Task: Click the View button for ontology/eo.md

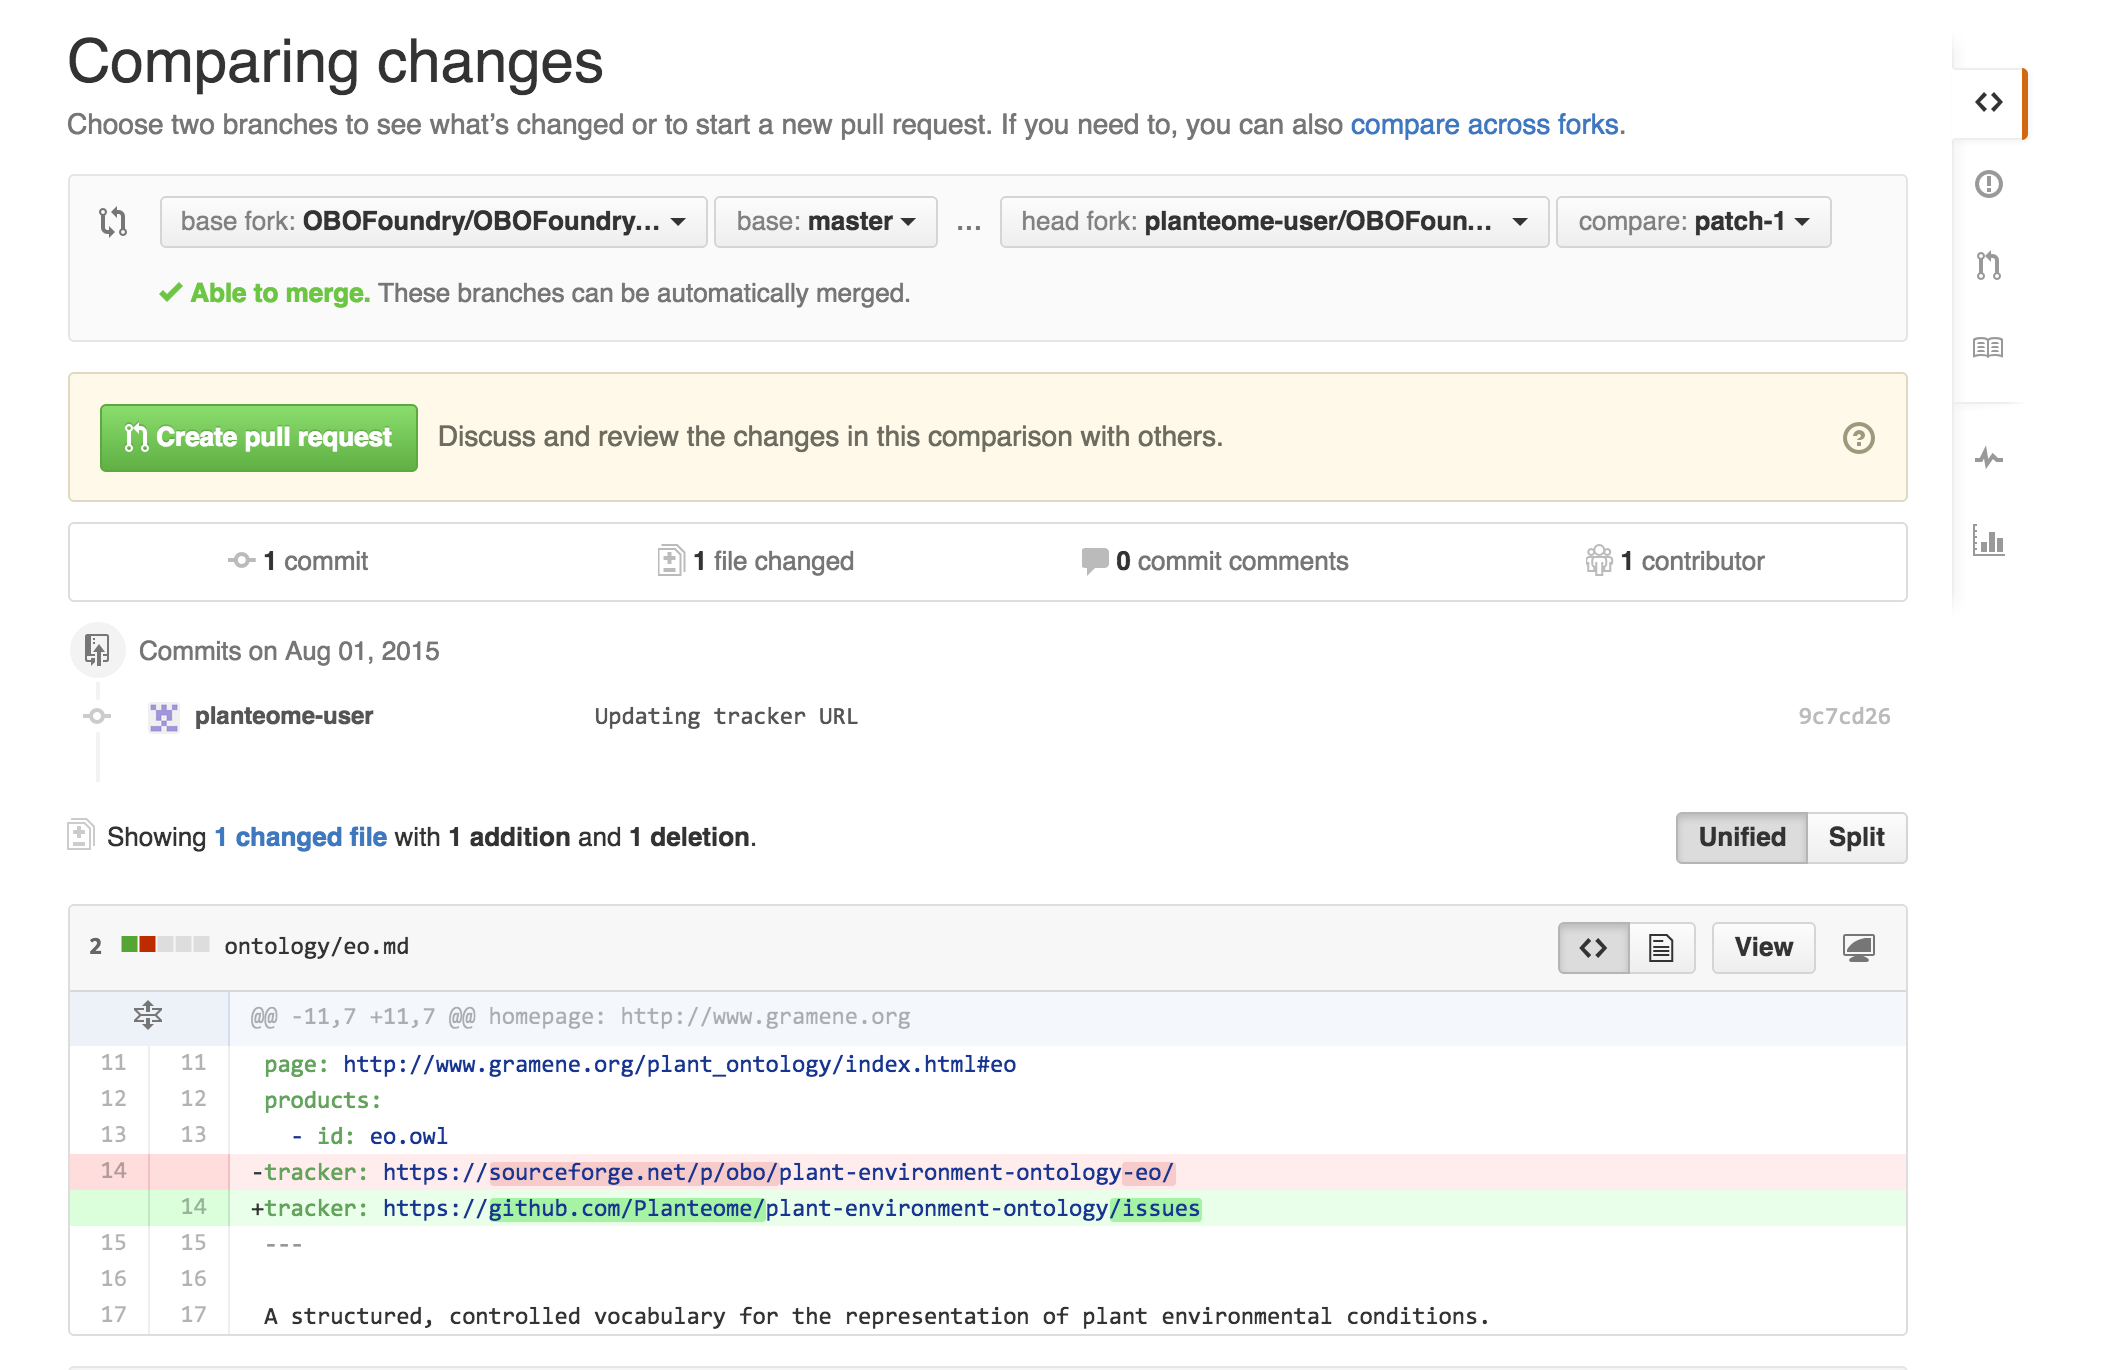Action: click(x=1765, y=946)
